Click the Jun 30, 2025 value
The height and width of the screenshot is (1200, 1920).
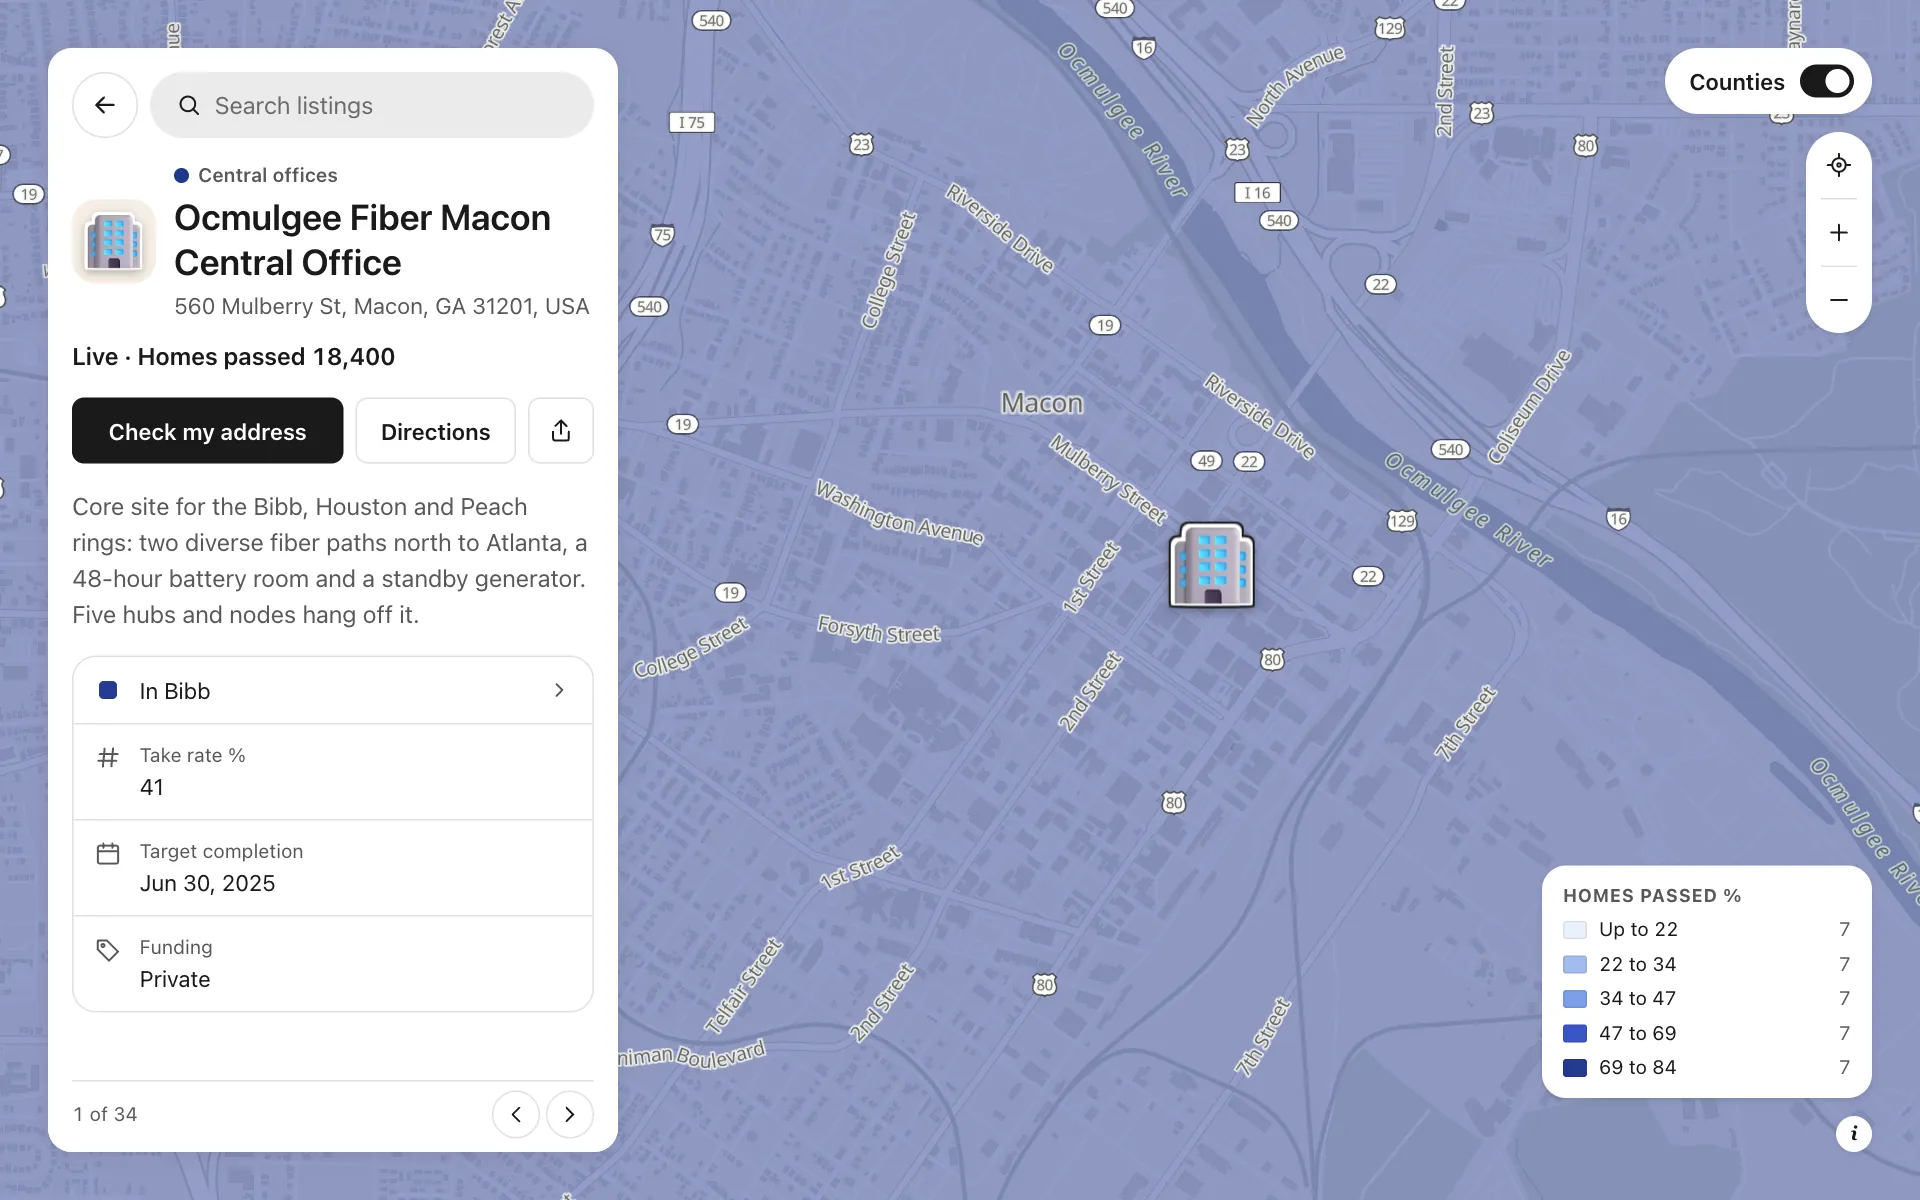tap(207, 883)
